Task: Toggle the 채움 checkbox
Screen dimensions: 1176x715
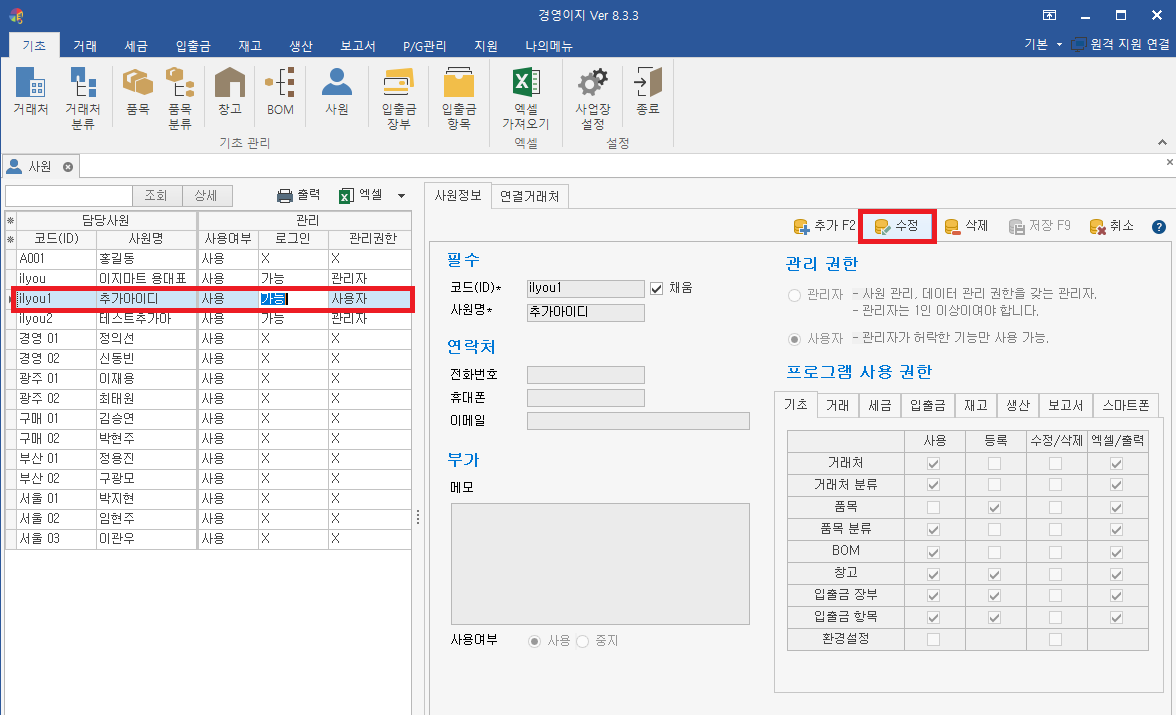Action: click(x=657, y=288)
